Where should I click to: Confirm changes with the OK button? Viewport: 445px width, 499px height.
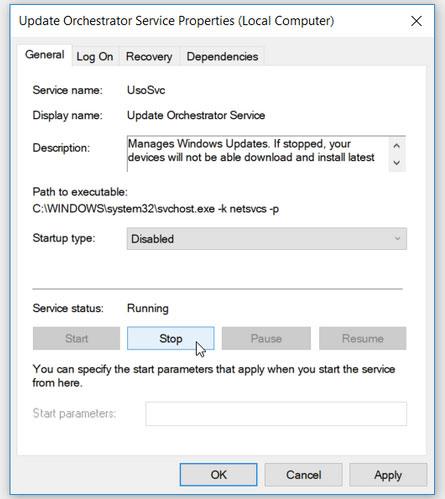tap(218, 475)
